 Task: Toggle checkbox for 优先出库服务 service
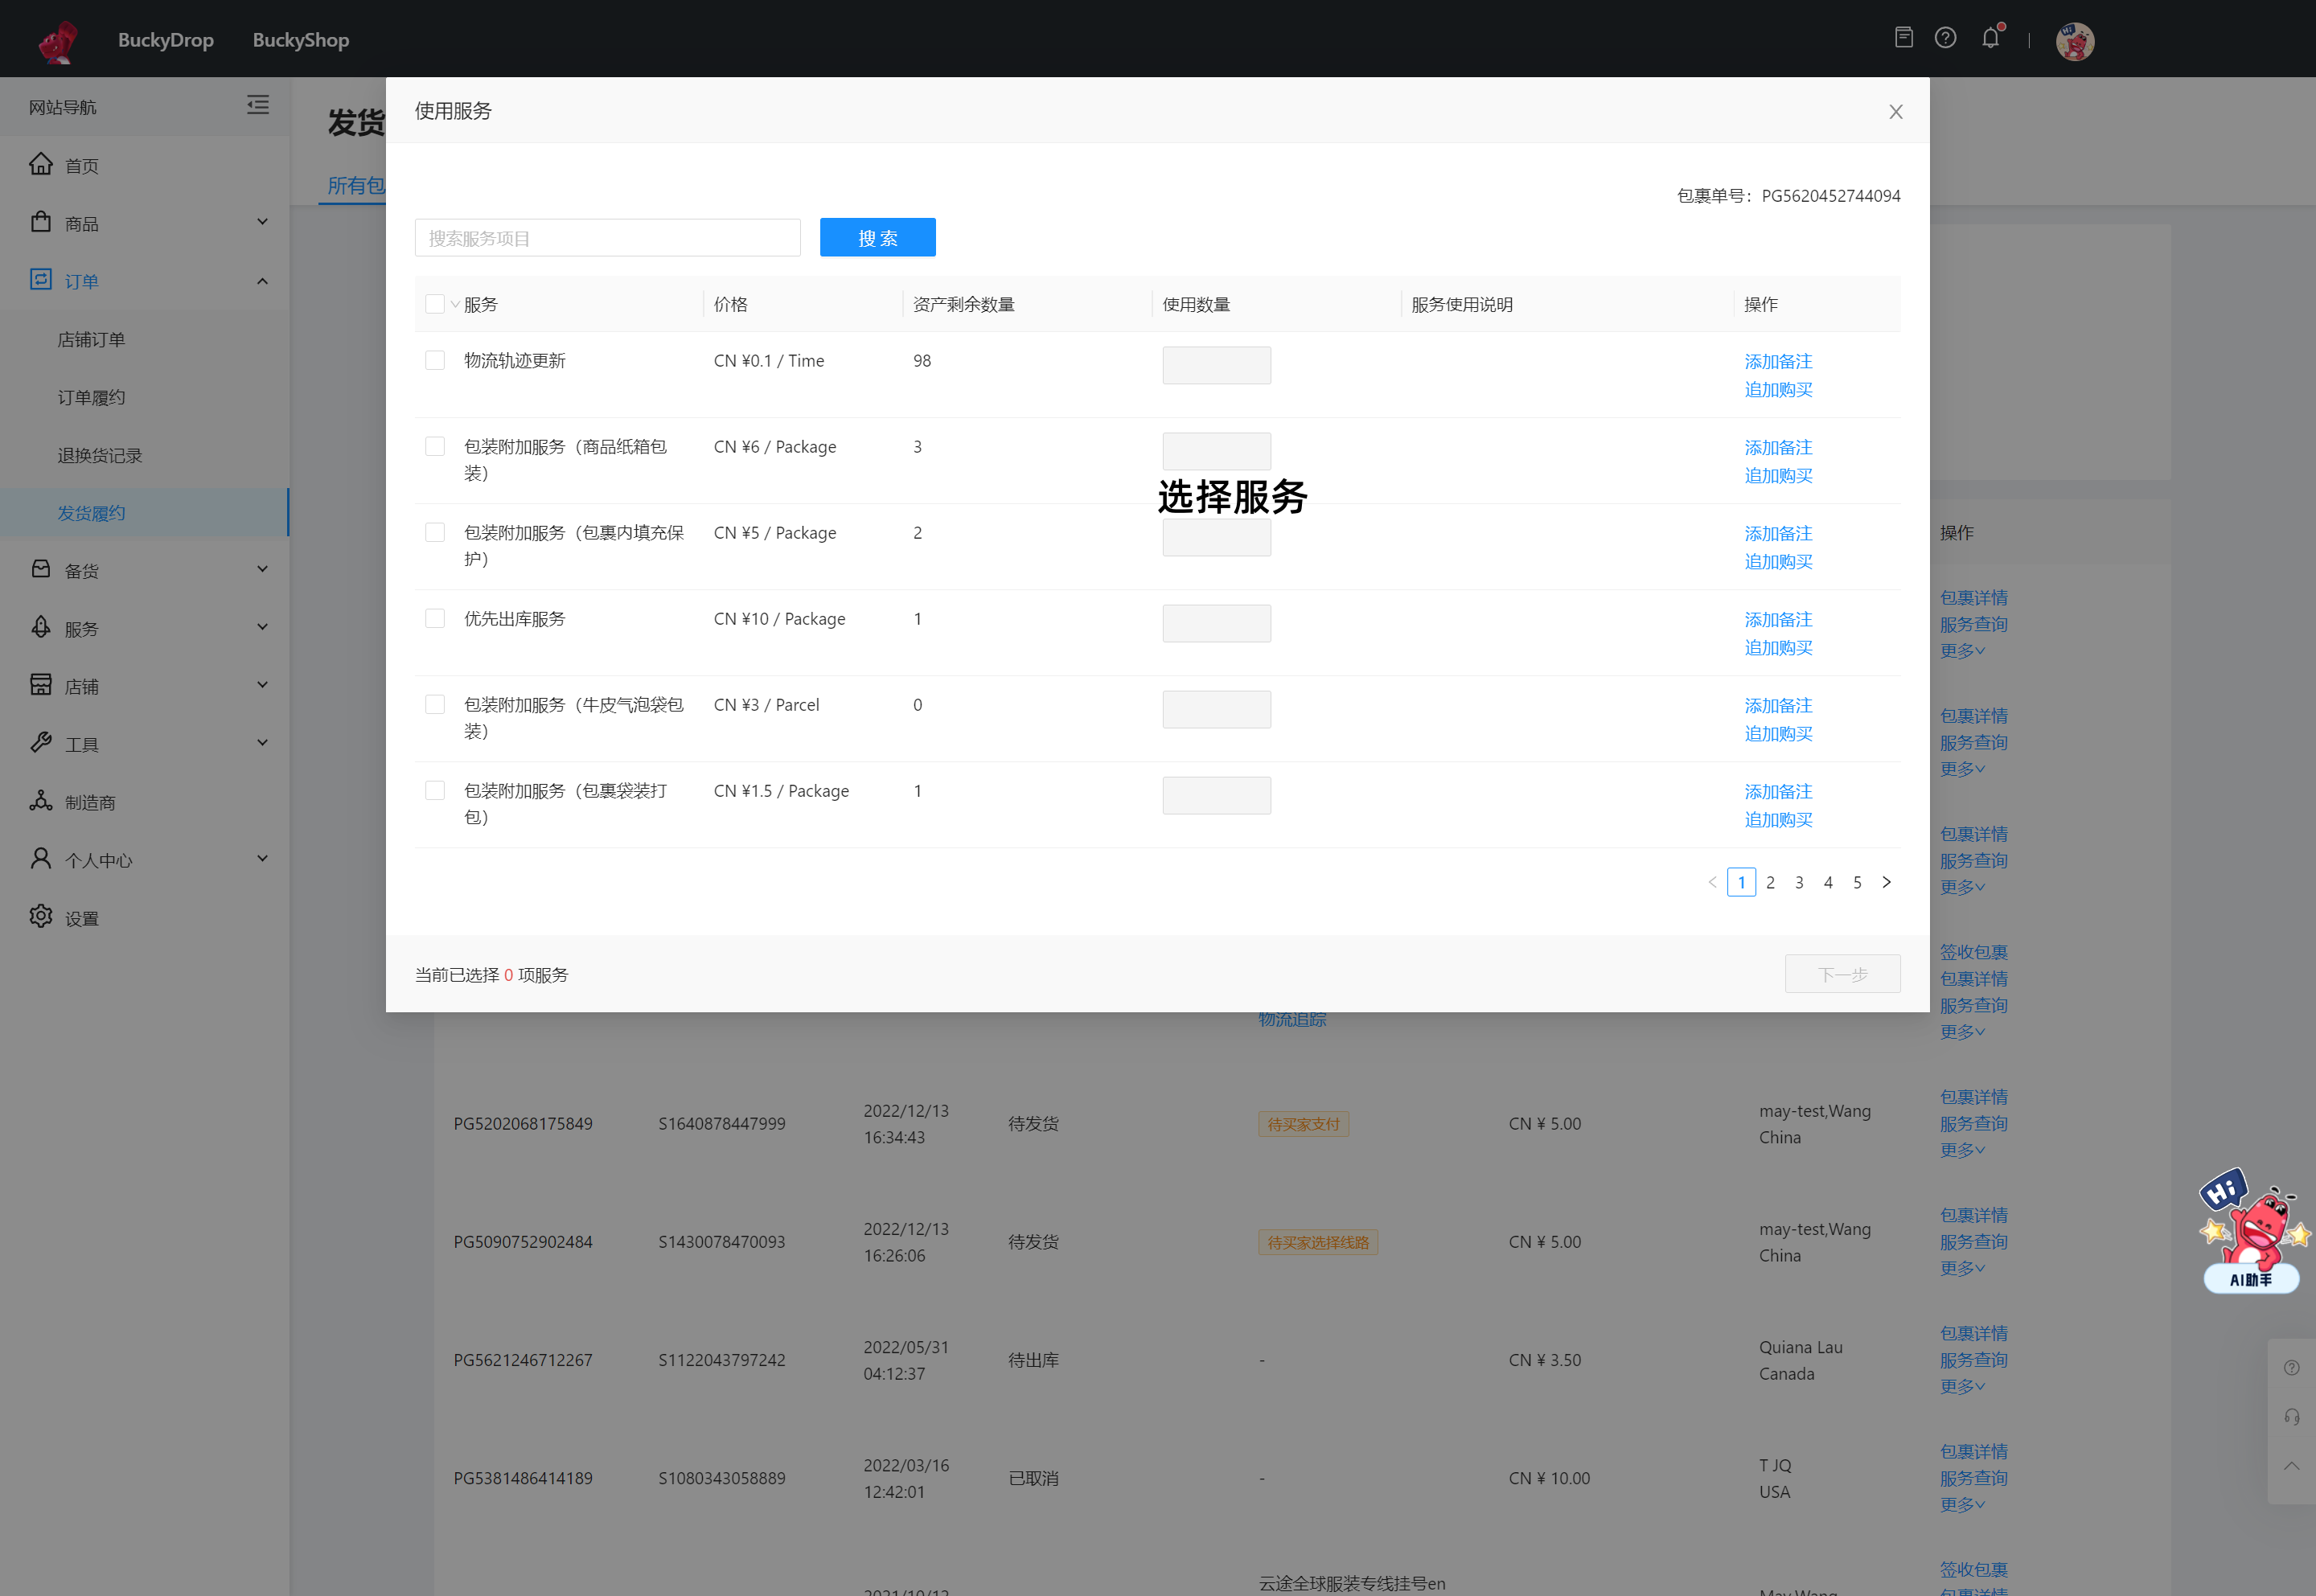(437, 617)
